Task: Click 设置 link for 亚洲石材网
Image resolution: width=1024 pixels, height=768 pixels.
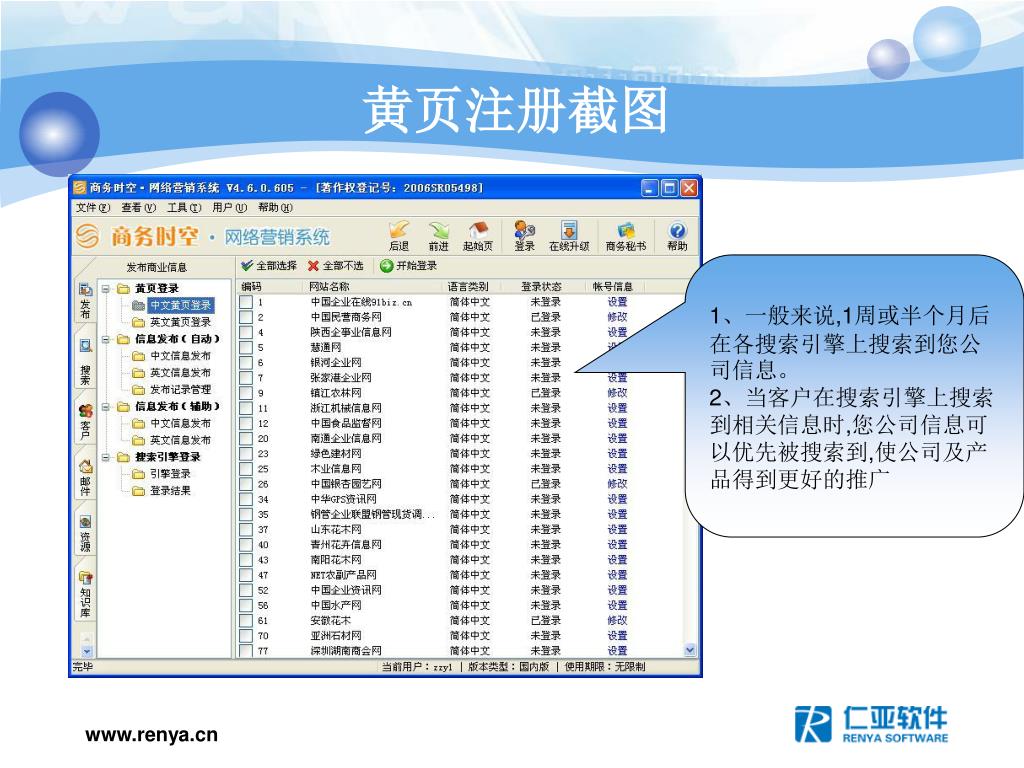Action: pos(617,635)
